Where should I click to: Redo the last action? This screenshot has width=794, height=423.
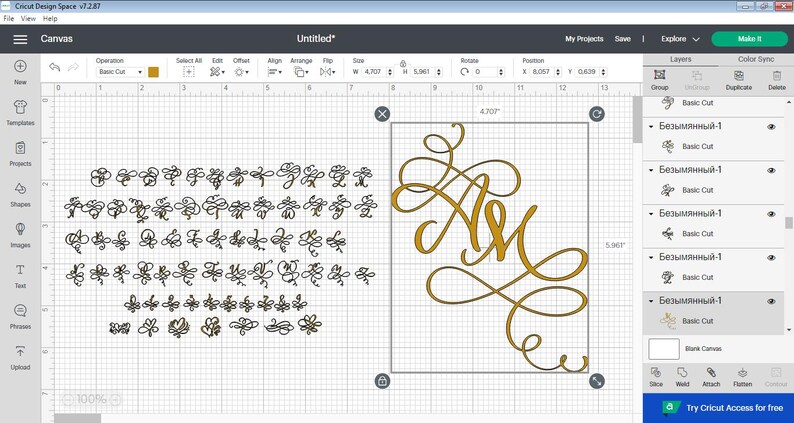(73, 67)
